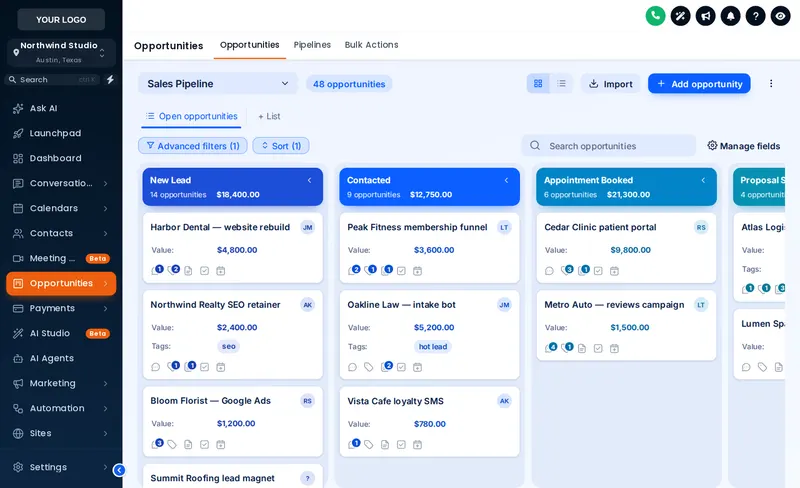Open conversation icon on Northwind Realty card
The height and width of the screenshot is (488, 800).
coord(156,367)
